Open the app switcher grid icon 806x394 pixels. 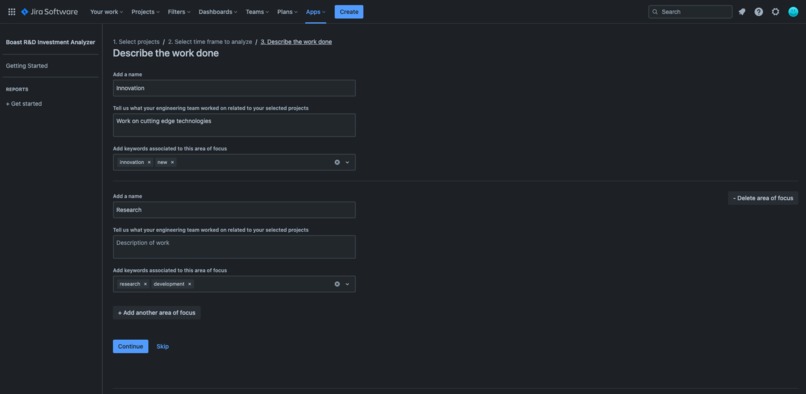click(x=12, y=12)
